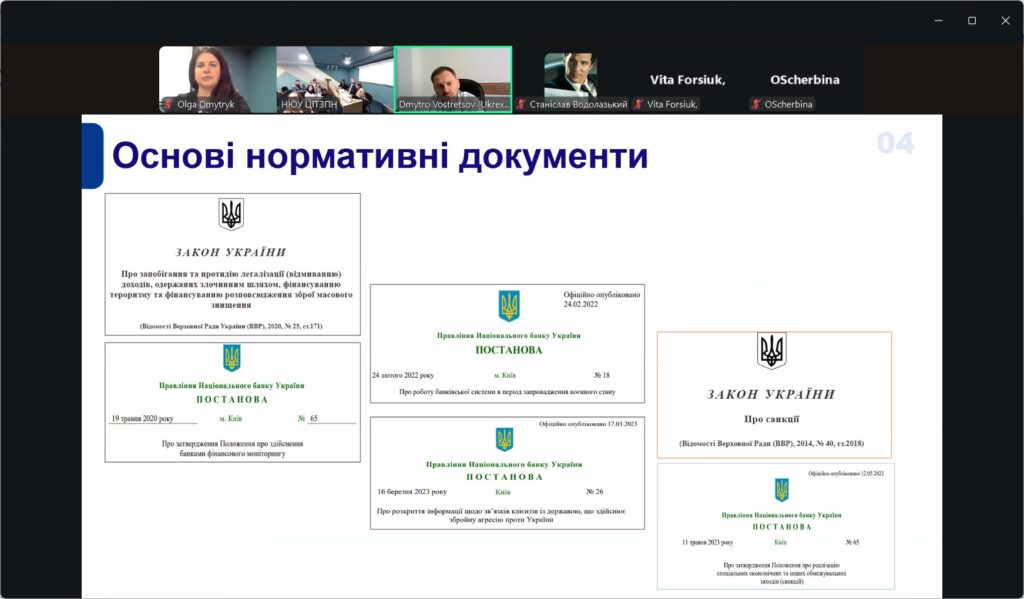Click the black trident emblem on the money-laundering law

[x=231, y=214]
